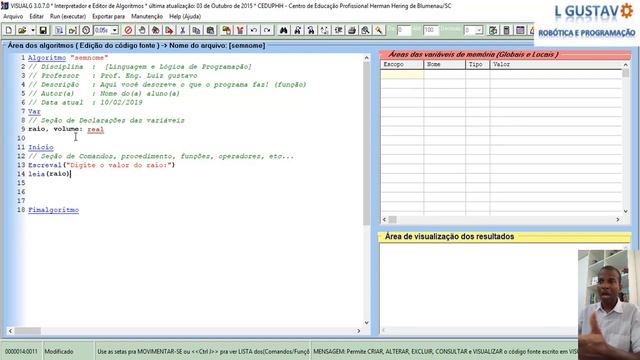
Task: Save the algorithm with the floppy icon
Action: click(x=43, y=30)
